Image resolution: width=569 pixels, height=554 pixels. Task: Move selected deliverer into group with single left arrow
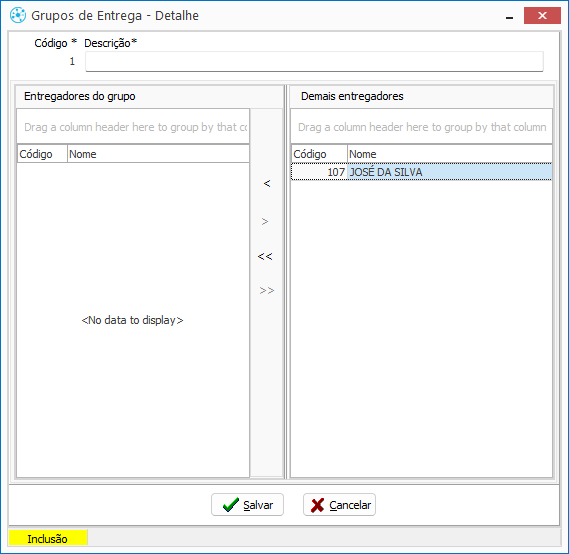click(x=267, y=184)
